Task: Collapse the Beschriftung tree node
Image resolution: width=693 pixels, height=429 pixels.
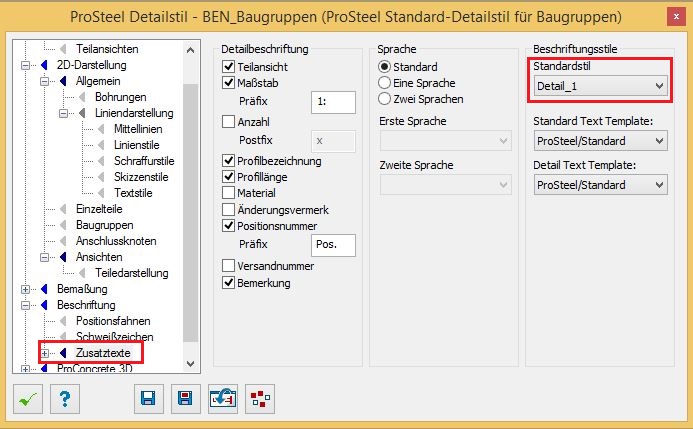Action: [x=26, y=305]
